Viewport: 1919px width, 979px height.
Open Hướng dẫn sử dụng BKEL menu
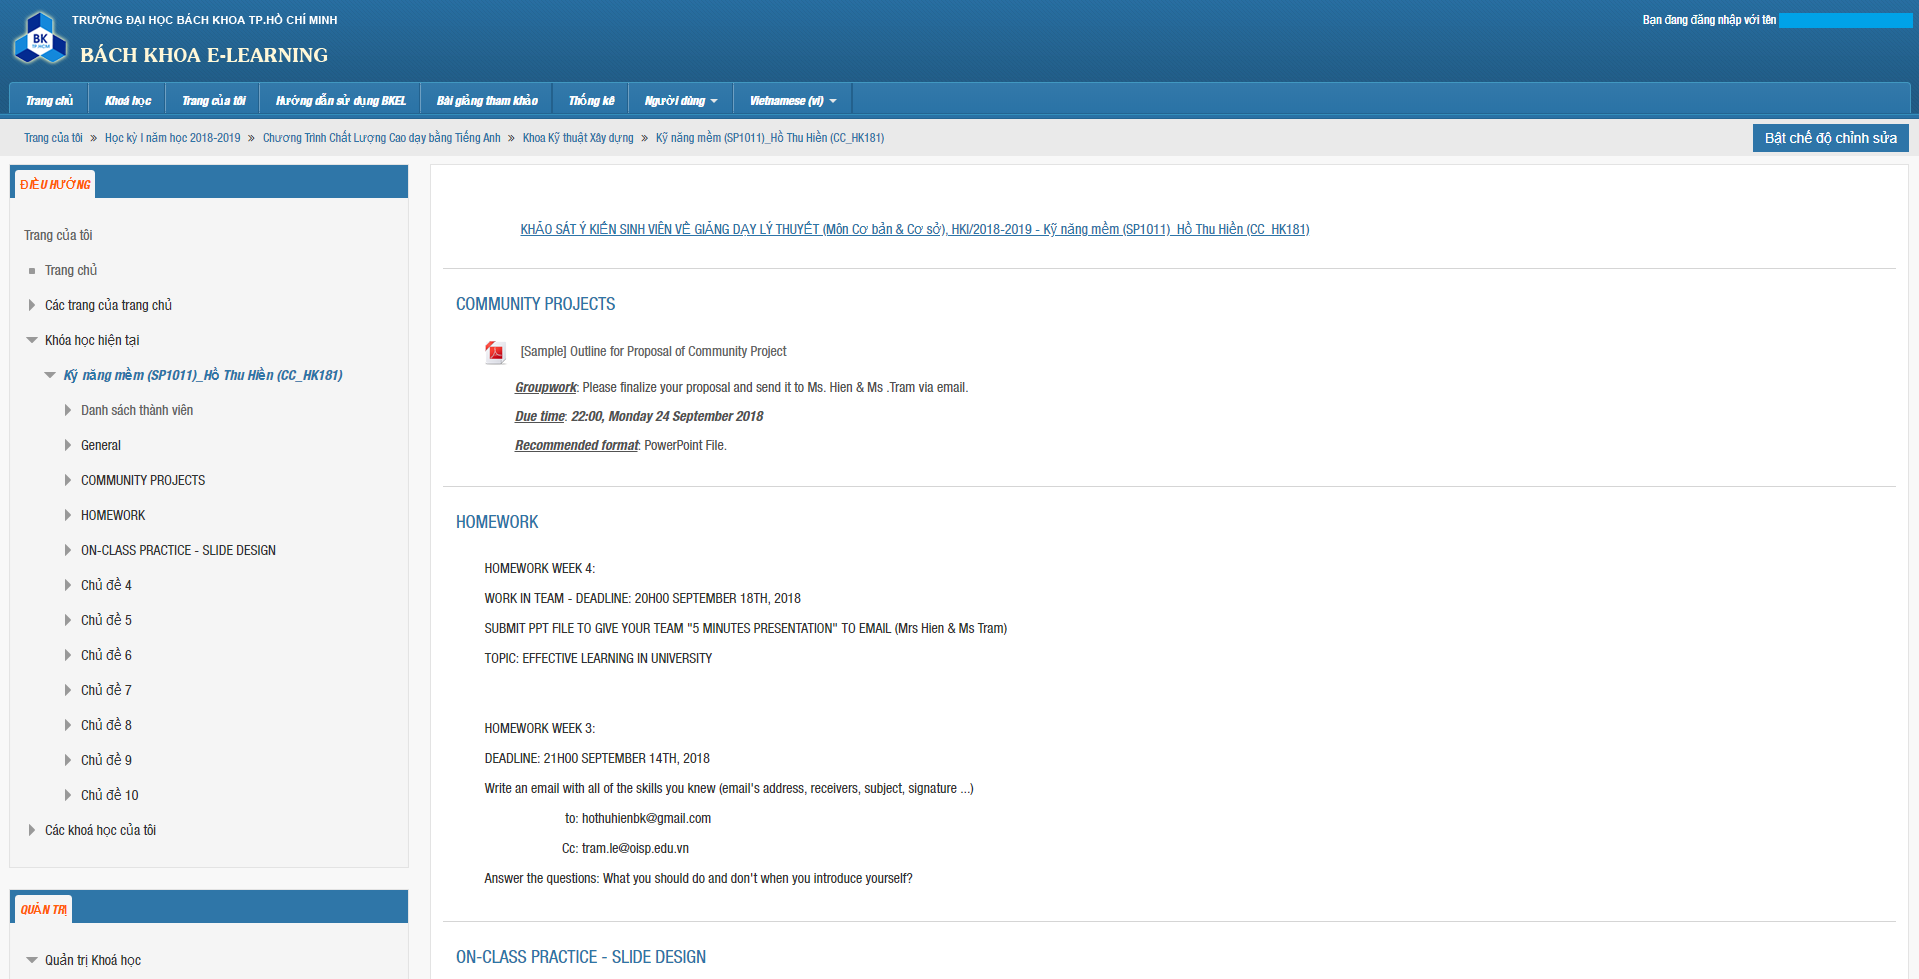[340, 101]
